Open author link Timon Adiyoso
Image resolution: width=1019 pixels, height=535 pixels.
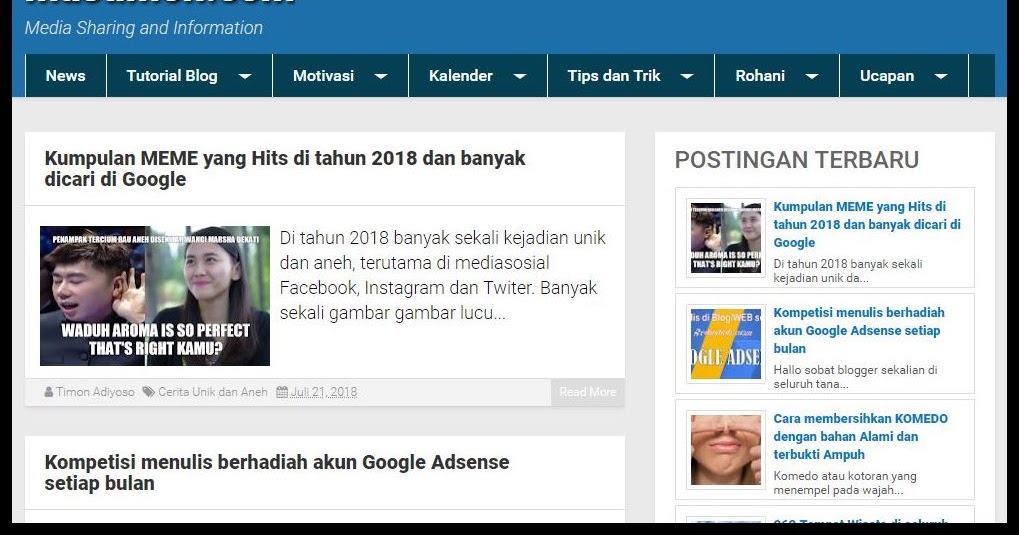[x=95, y=392]
